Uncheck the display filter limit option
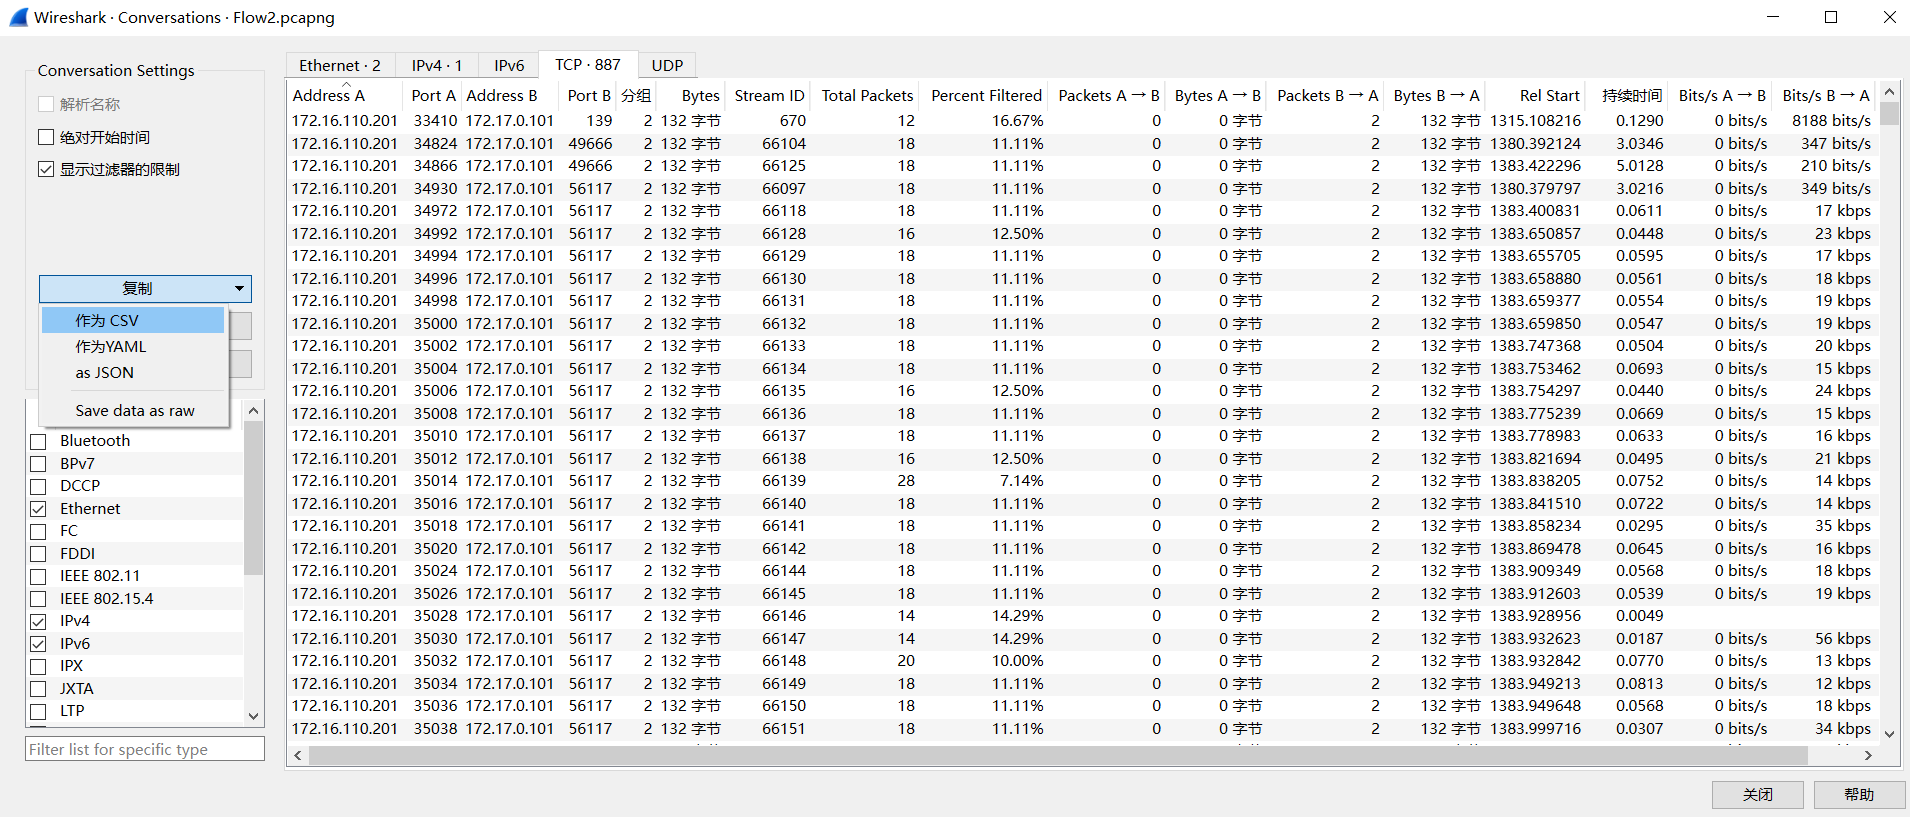The width and height of the screenshot is (1910, 817). point(46,169)
